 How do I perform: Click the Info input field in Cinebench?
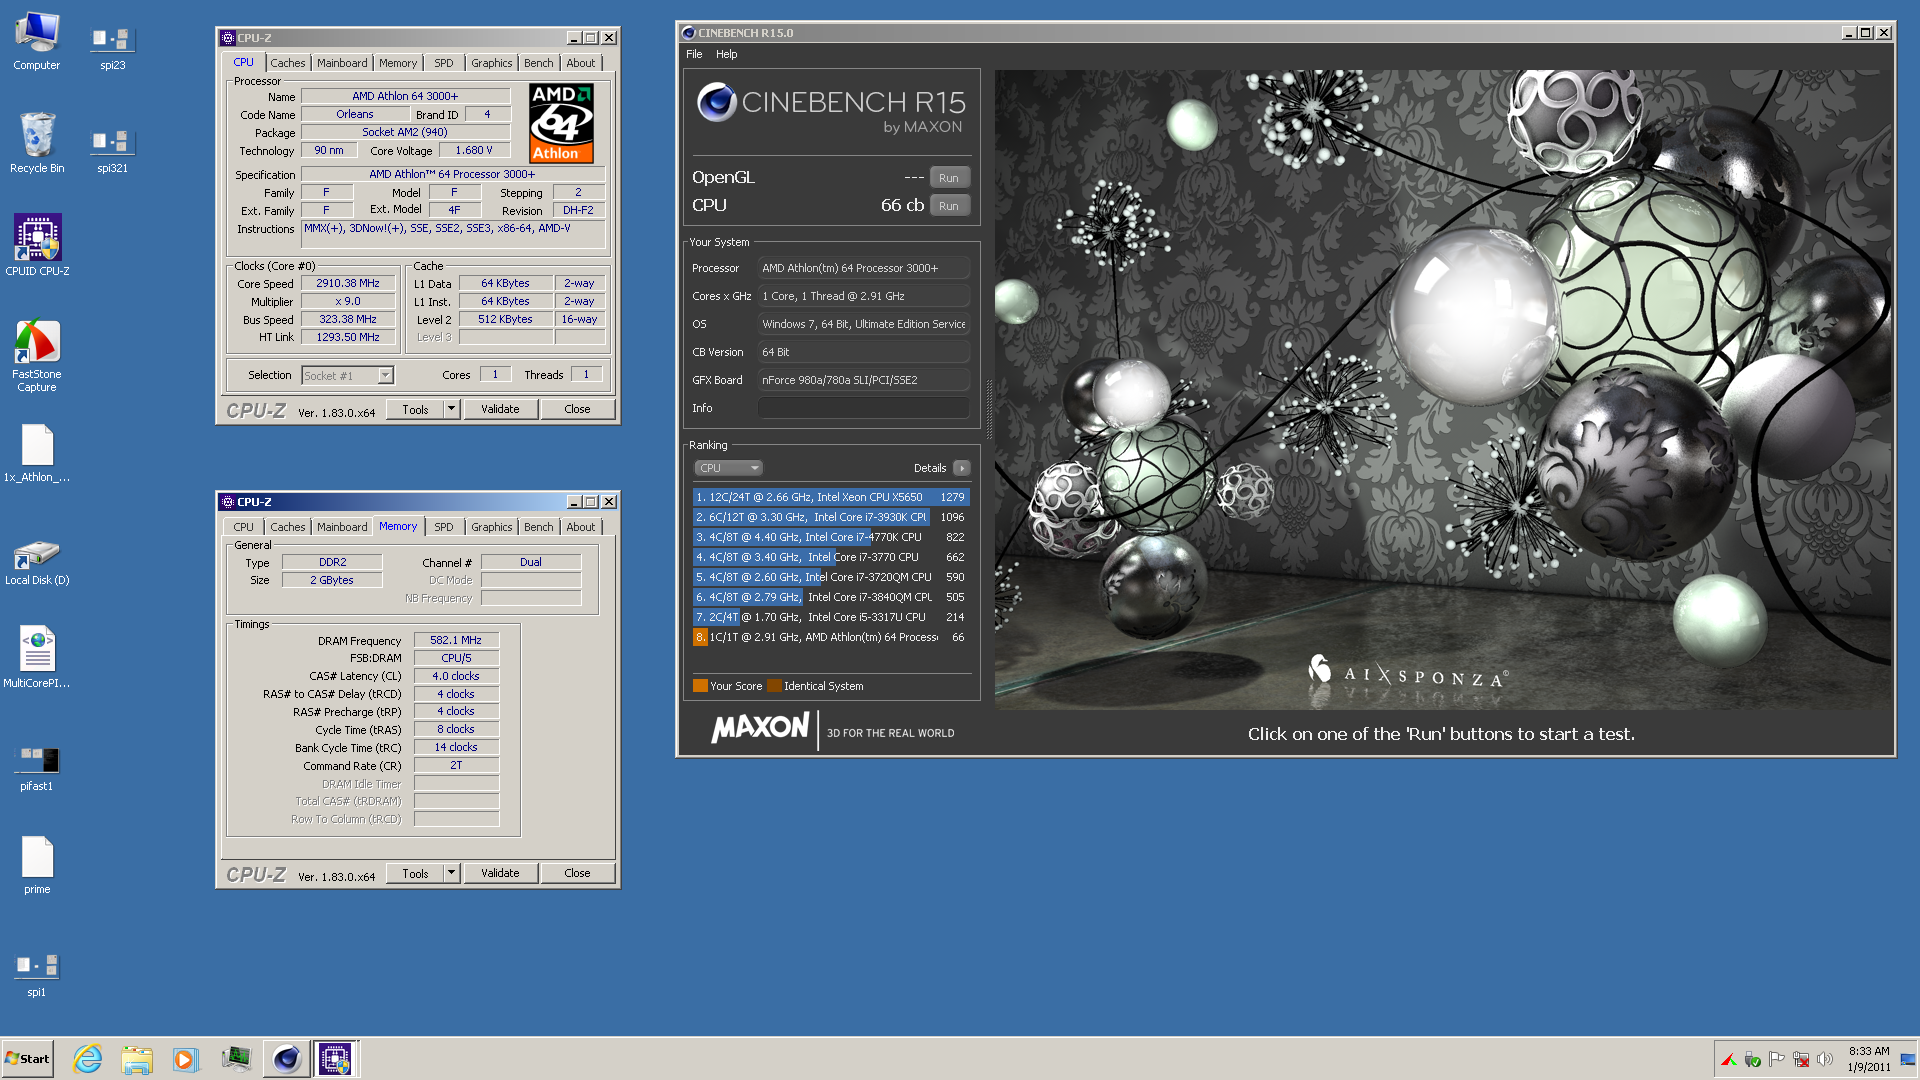point(863,408)
